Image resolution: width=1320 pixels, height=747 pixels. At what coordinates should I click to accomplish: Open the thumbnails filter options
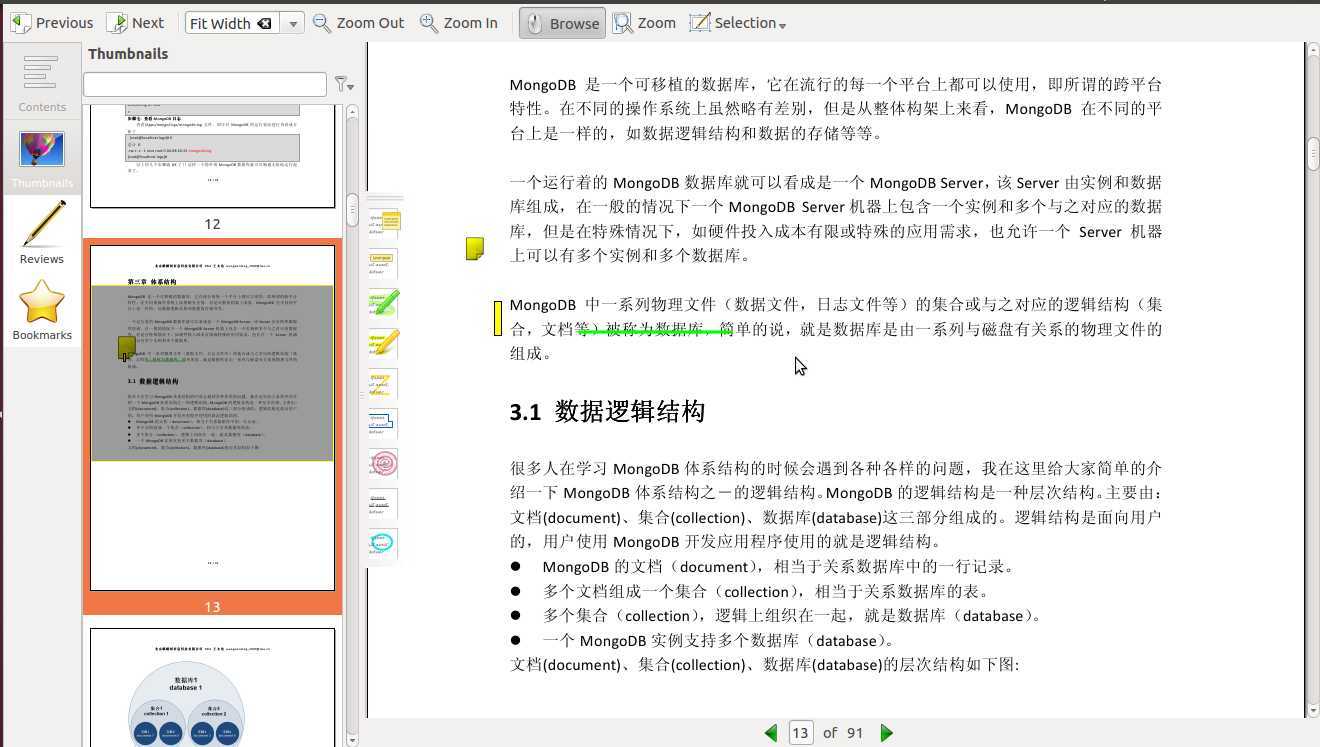343,84
